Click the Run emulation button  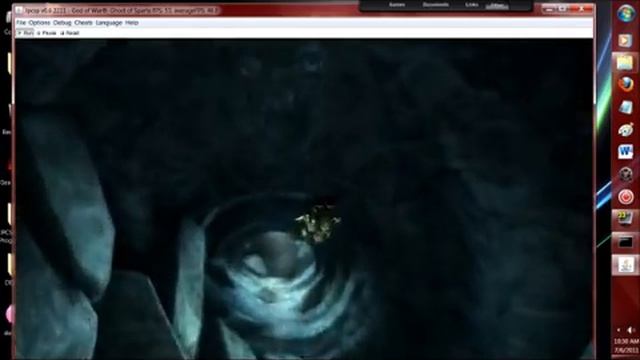(25, 33)
